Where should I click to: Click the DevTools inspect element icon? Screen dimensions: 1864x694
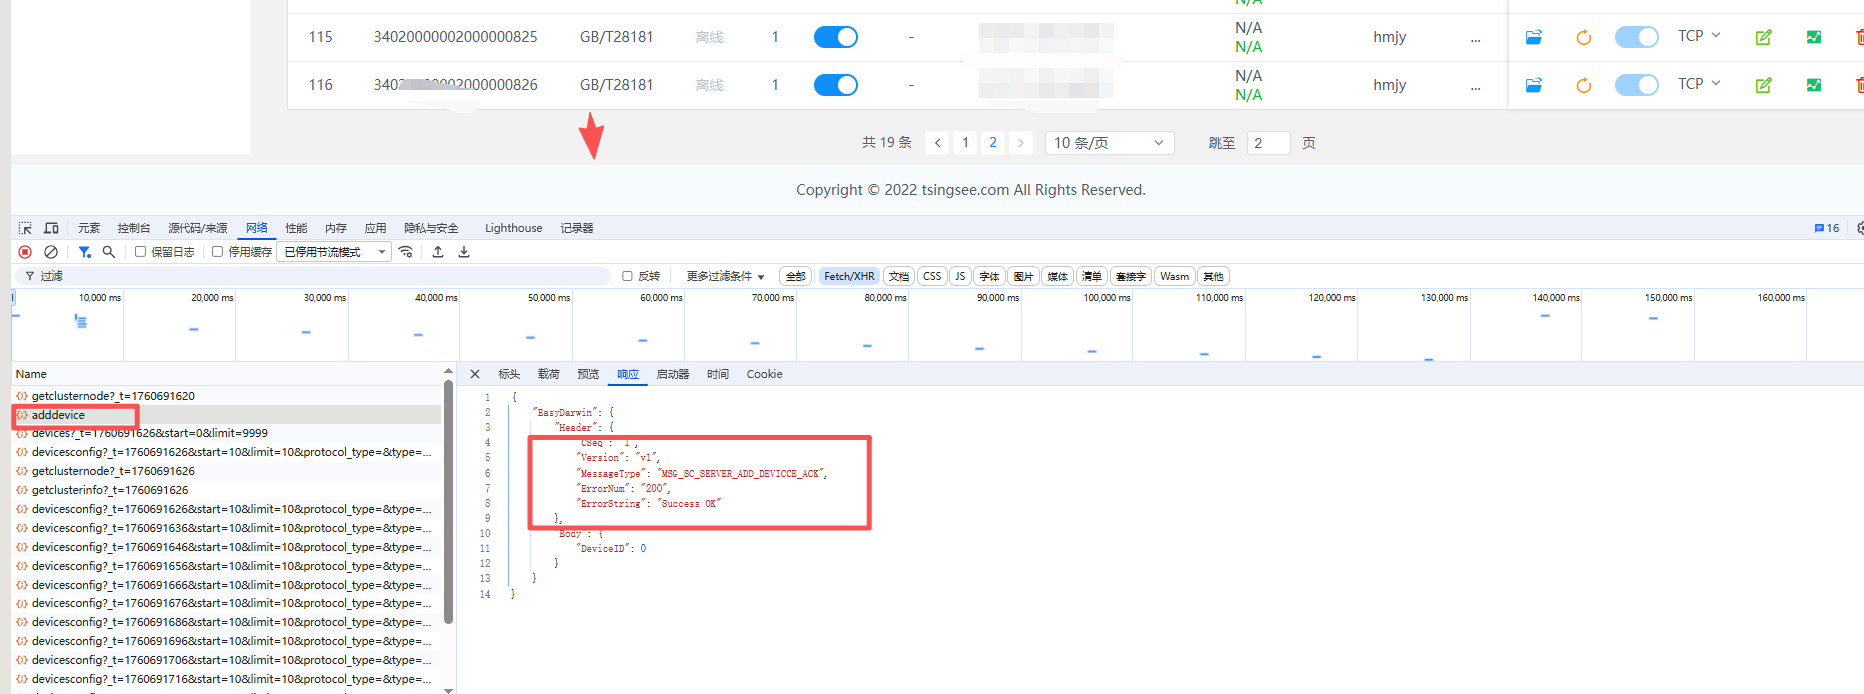click(25, 228)
